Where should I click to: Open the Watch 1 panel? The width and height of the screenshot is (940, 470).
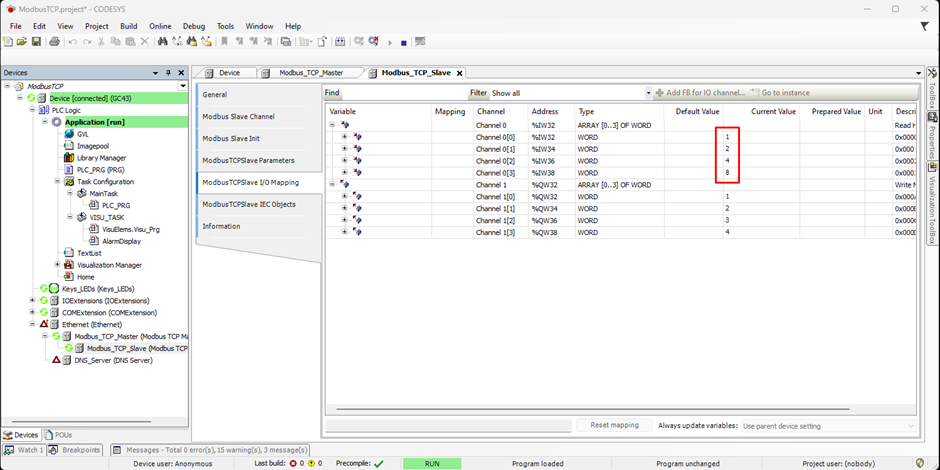(23, 450)
